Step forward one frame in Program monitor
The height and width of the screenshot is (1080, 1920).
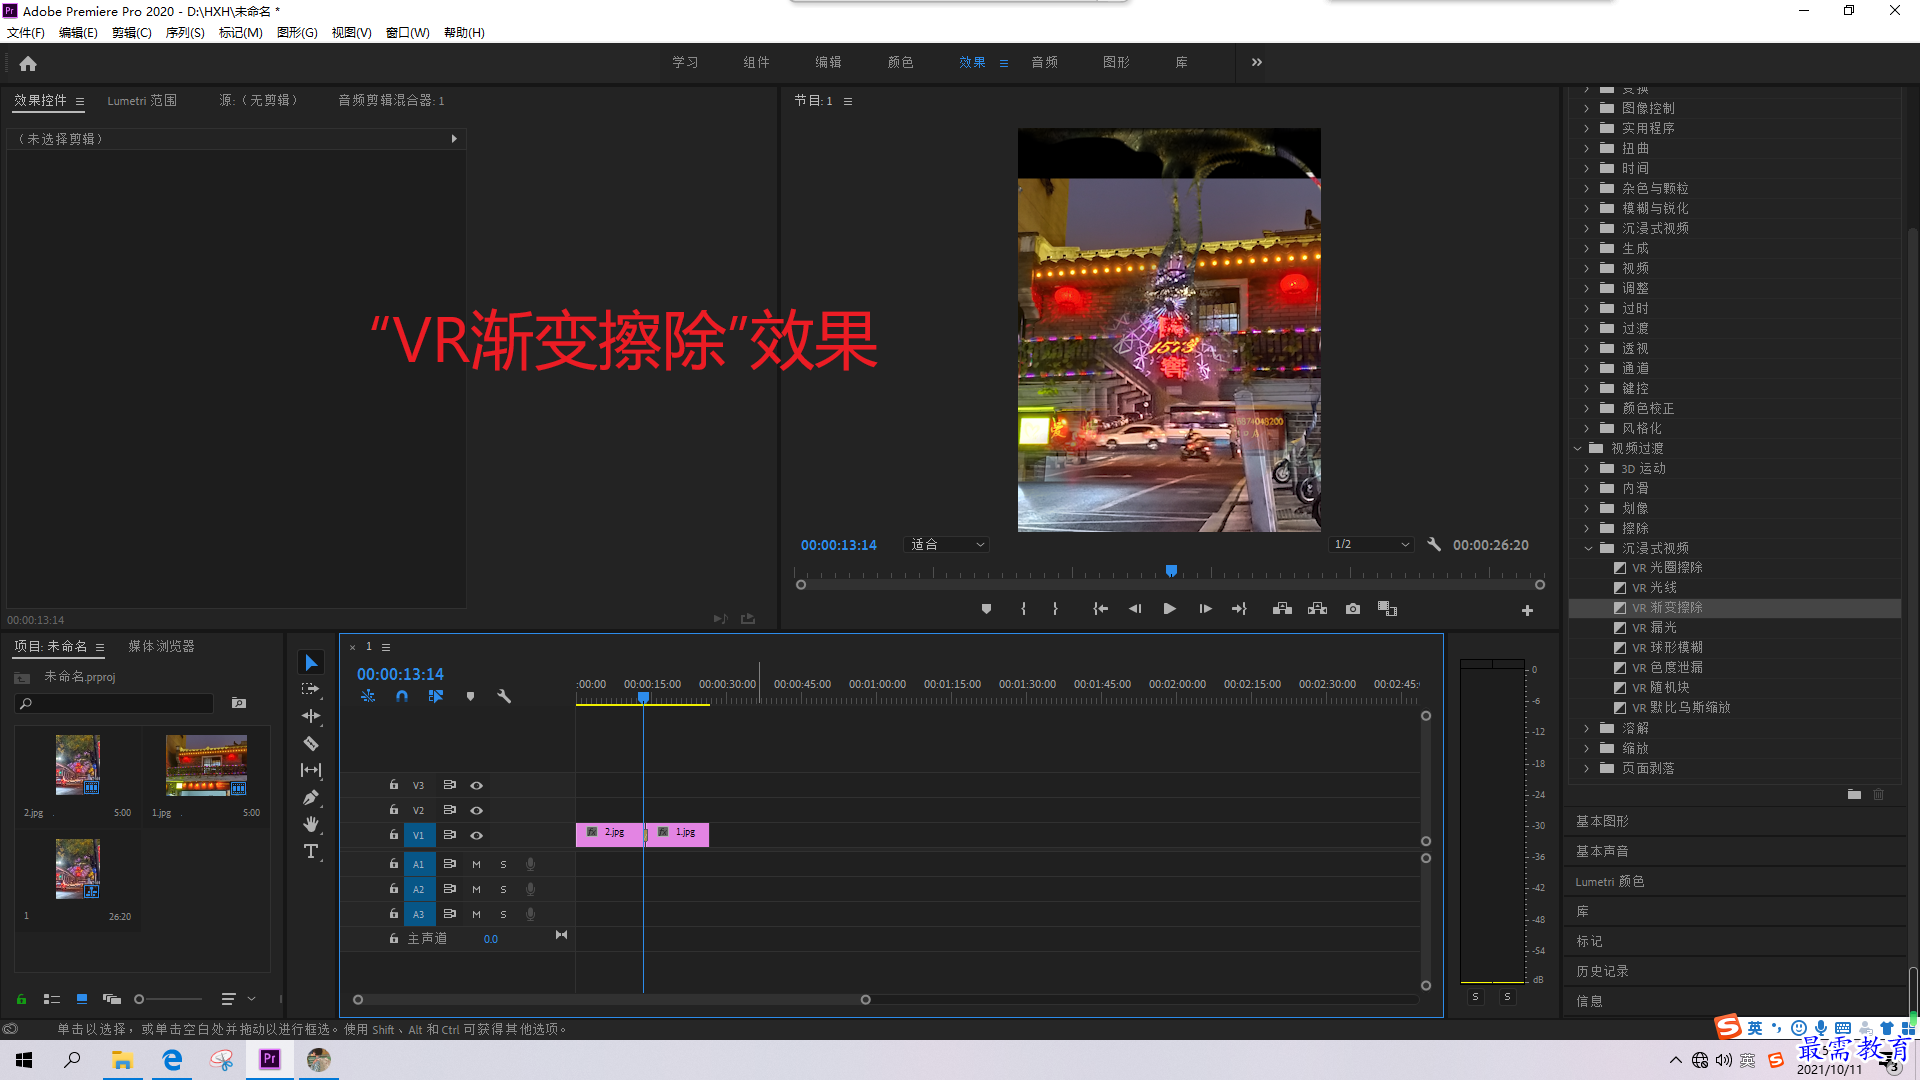[x=1205, y=609]
